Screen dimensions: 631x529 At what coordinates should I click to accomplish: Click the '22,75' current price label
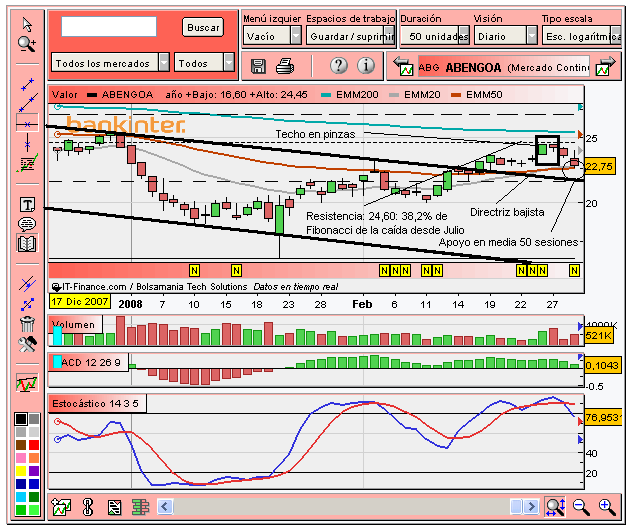click(600, 166)
